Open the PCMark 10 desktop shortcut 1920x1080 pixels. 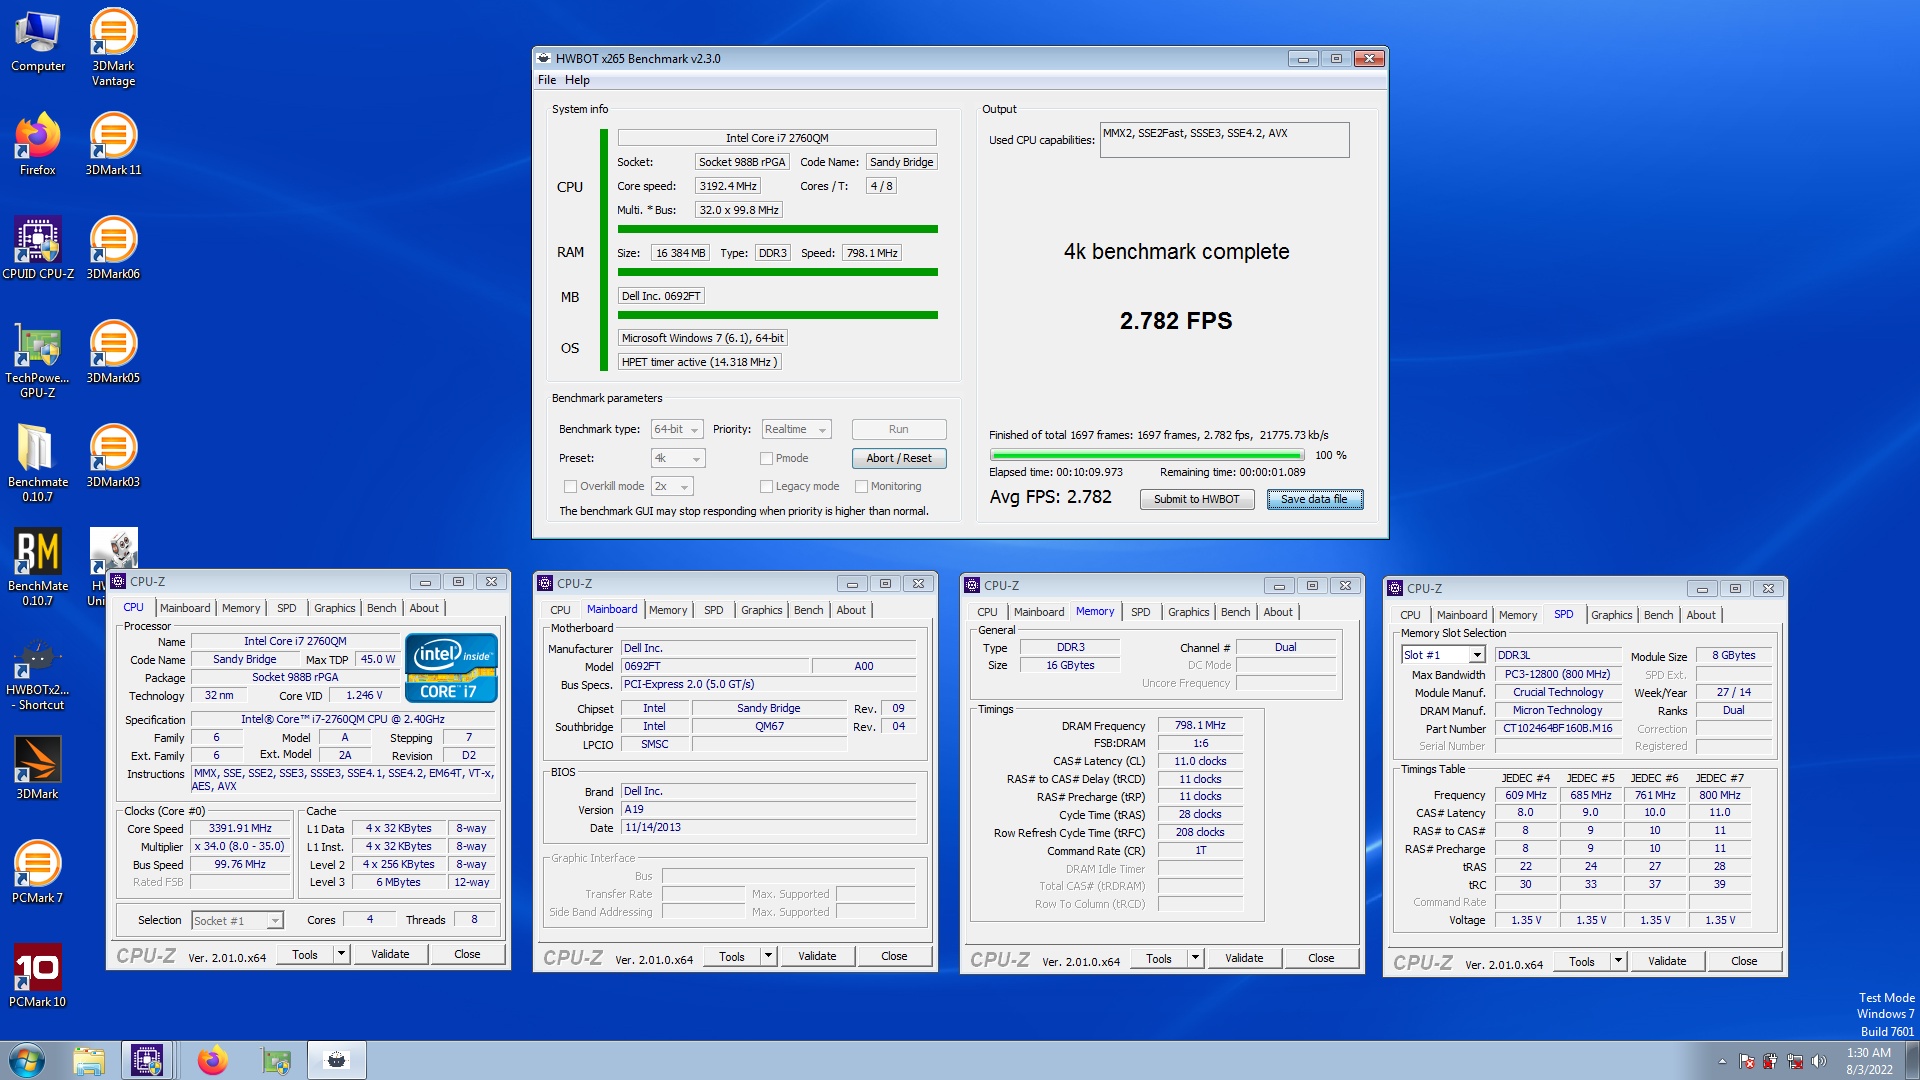38,976
